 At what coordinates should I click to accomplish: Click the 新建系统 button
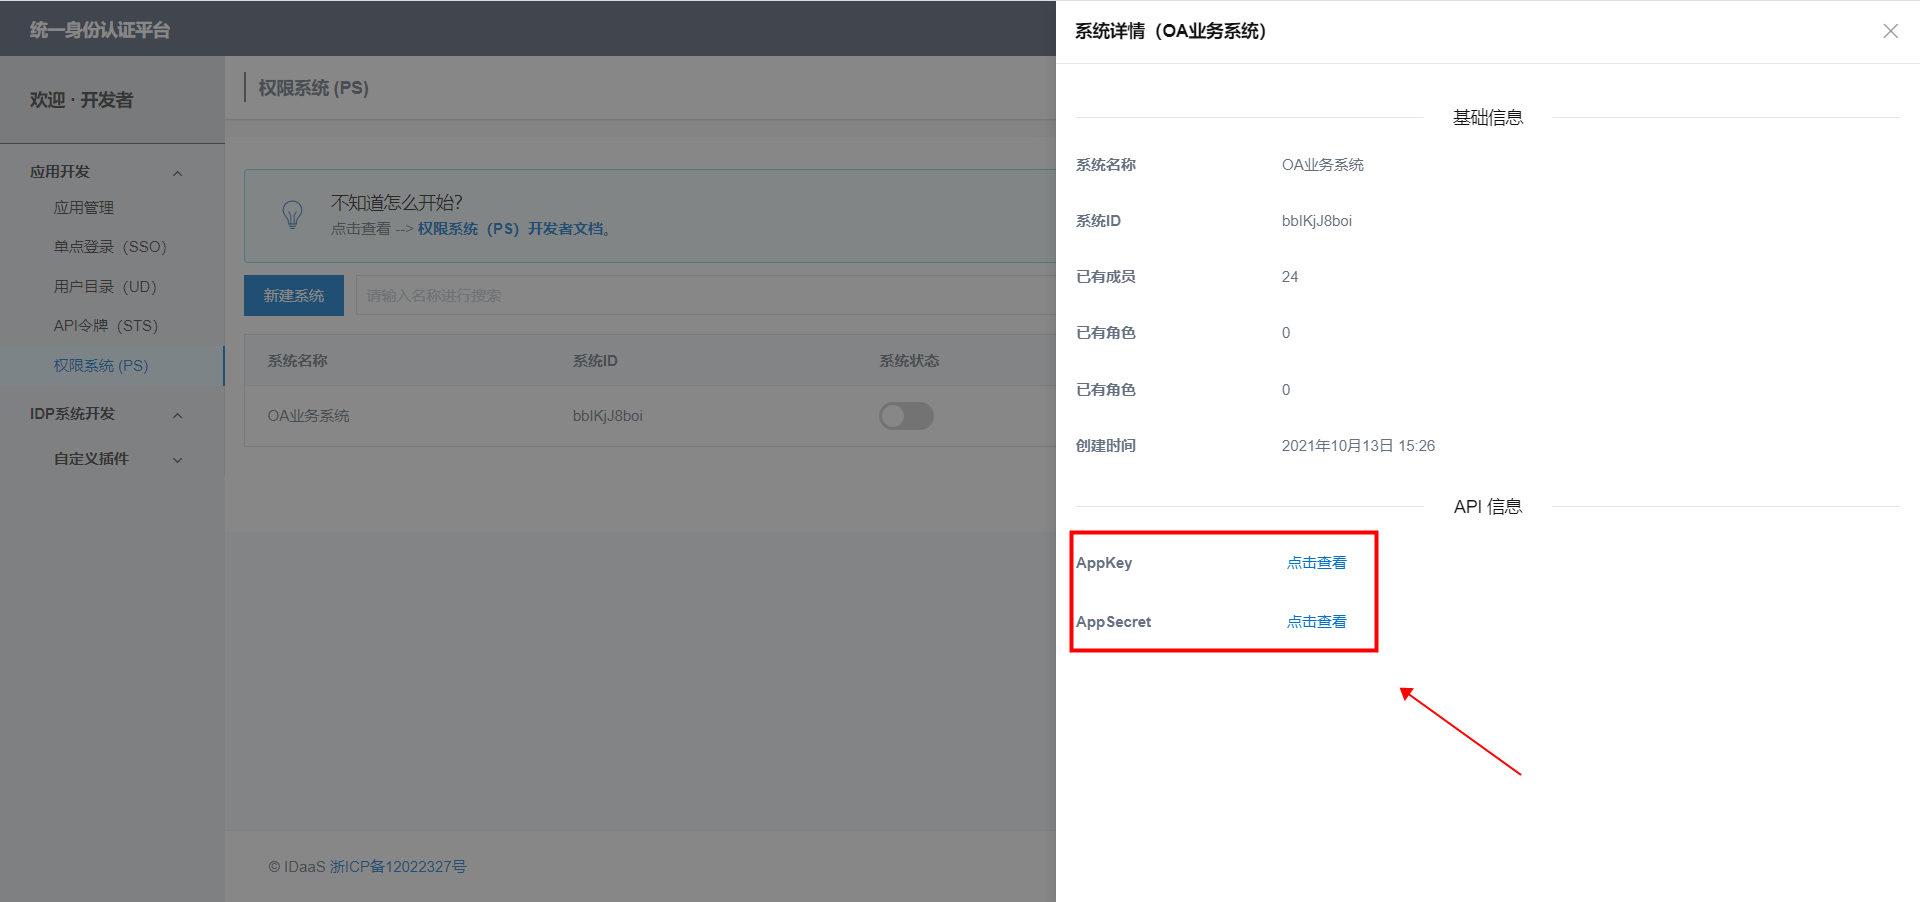294,296
